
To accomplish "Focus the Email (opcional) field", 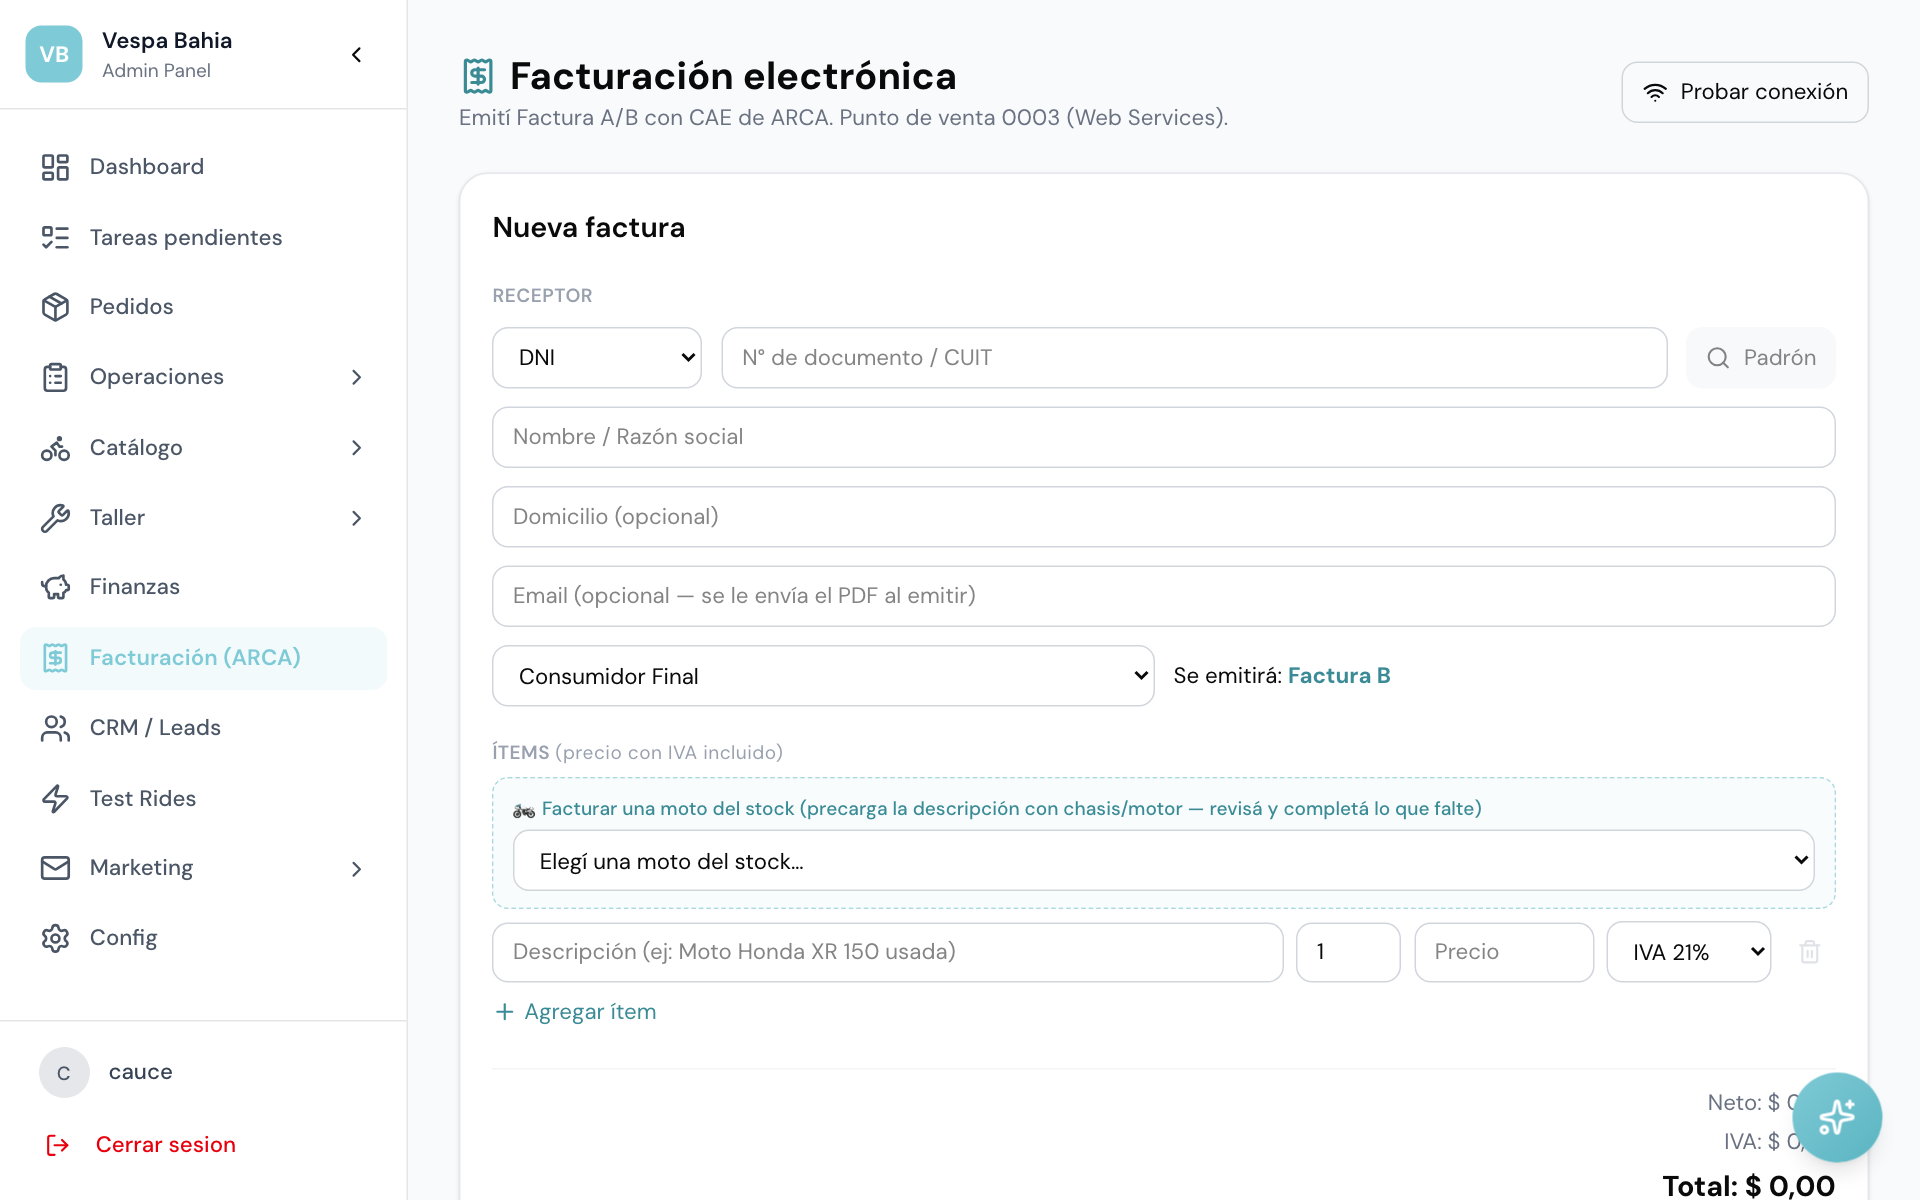I will tap(1163, 596).
